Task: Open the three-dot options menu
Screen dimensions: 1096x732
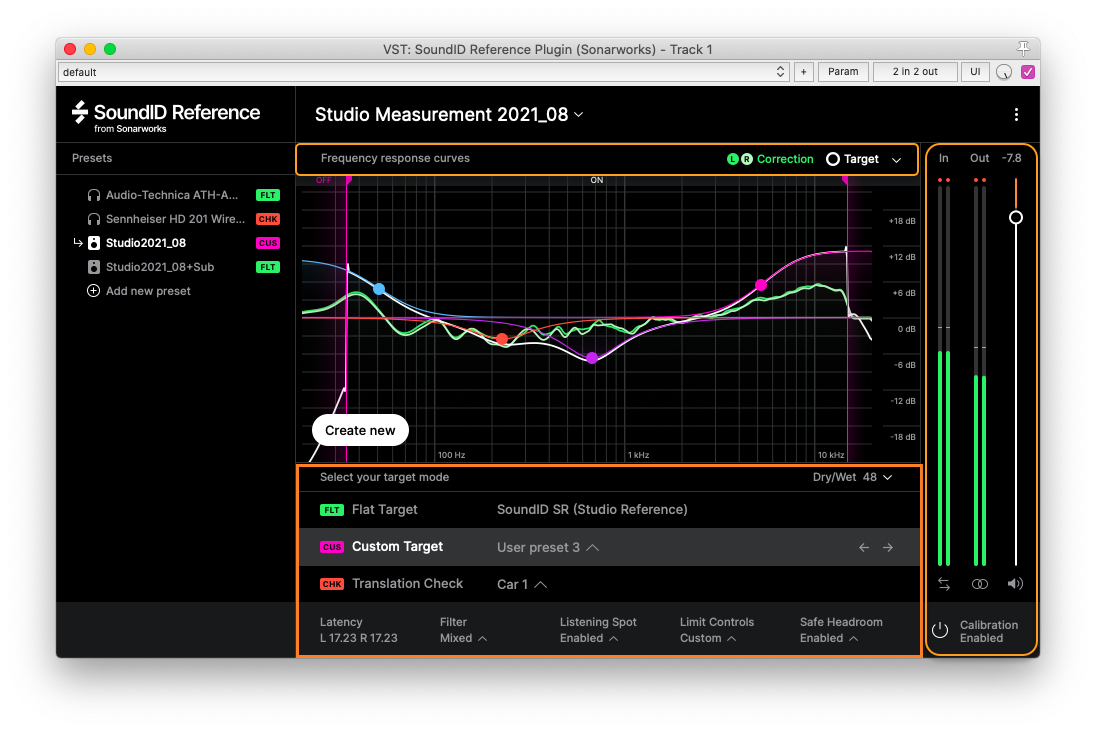Action: pos(1016,115)
